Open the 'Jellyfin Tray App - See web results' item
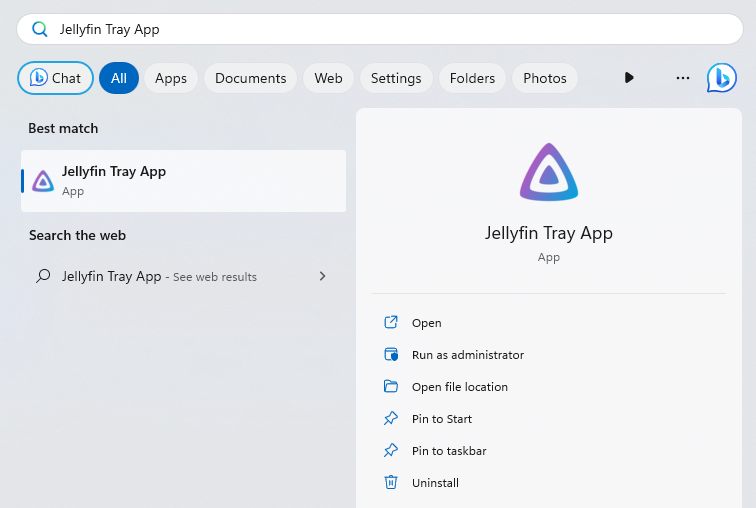The image size is (756, 508). coord(183,276)
